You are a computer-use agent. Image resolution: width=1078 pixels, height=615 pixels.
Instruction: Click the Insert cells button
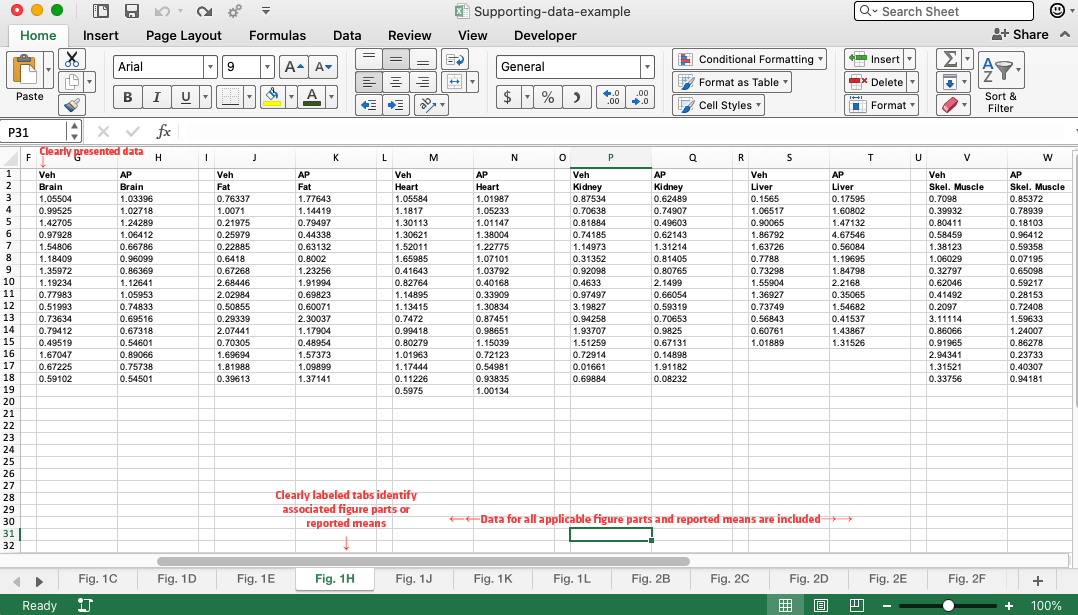[x=874, y=59]
